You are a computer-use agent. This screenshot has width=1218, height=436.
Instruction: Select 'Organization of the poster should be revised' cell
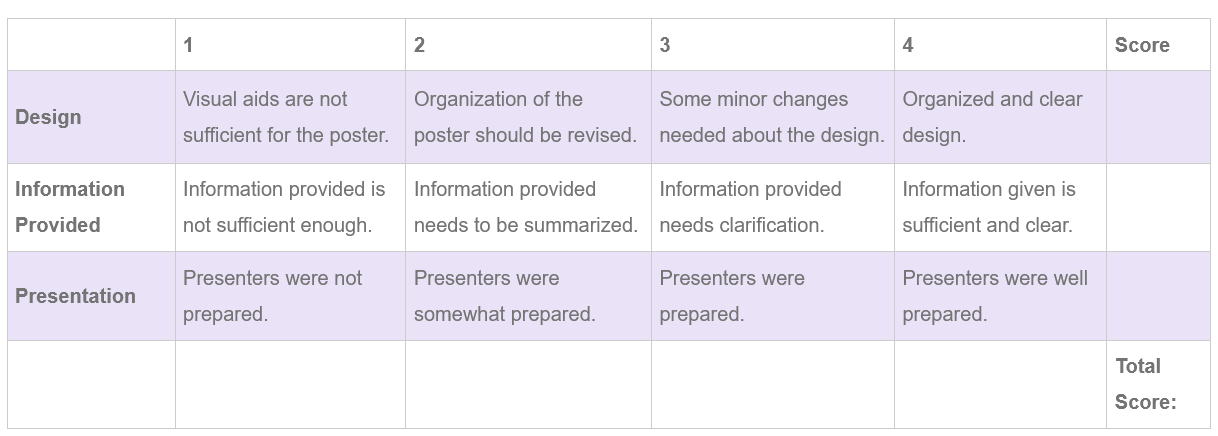[x=528, y=117]
